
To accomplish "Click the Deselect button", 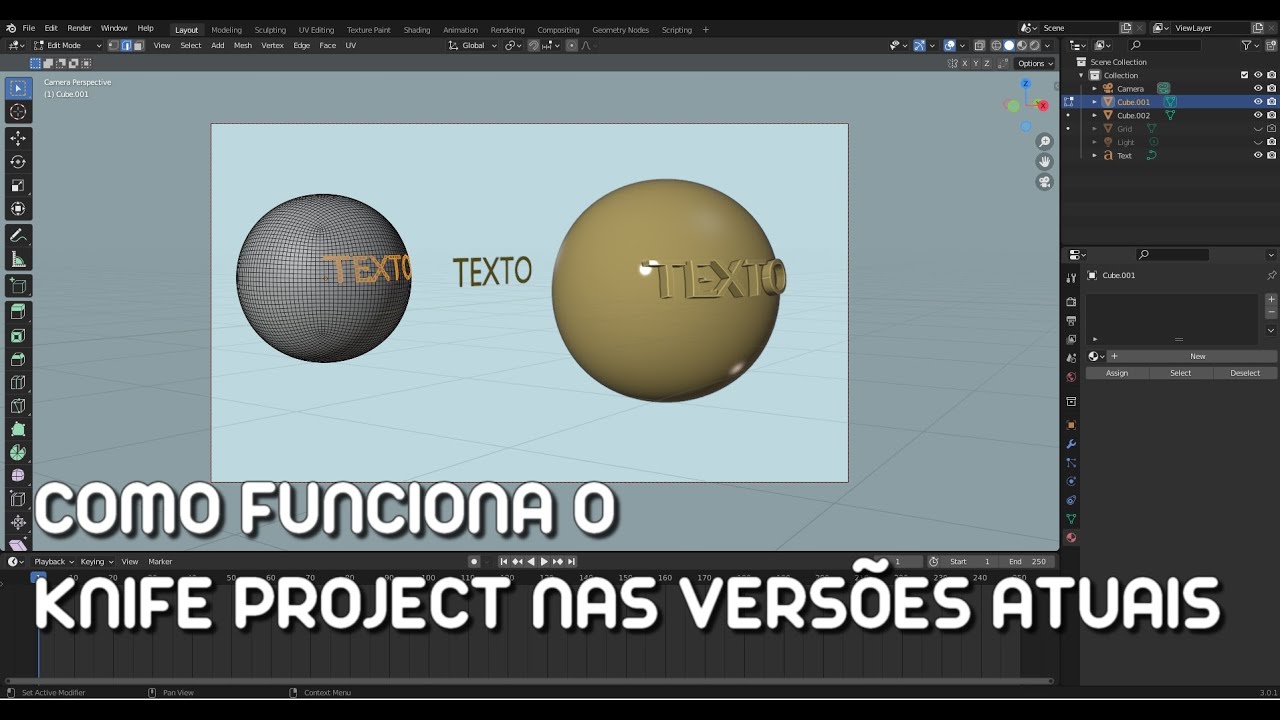I will [x=1245, y=373].
